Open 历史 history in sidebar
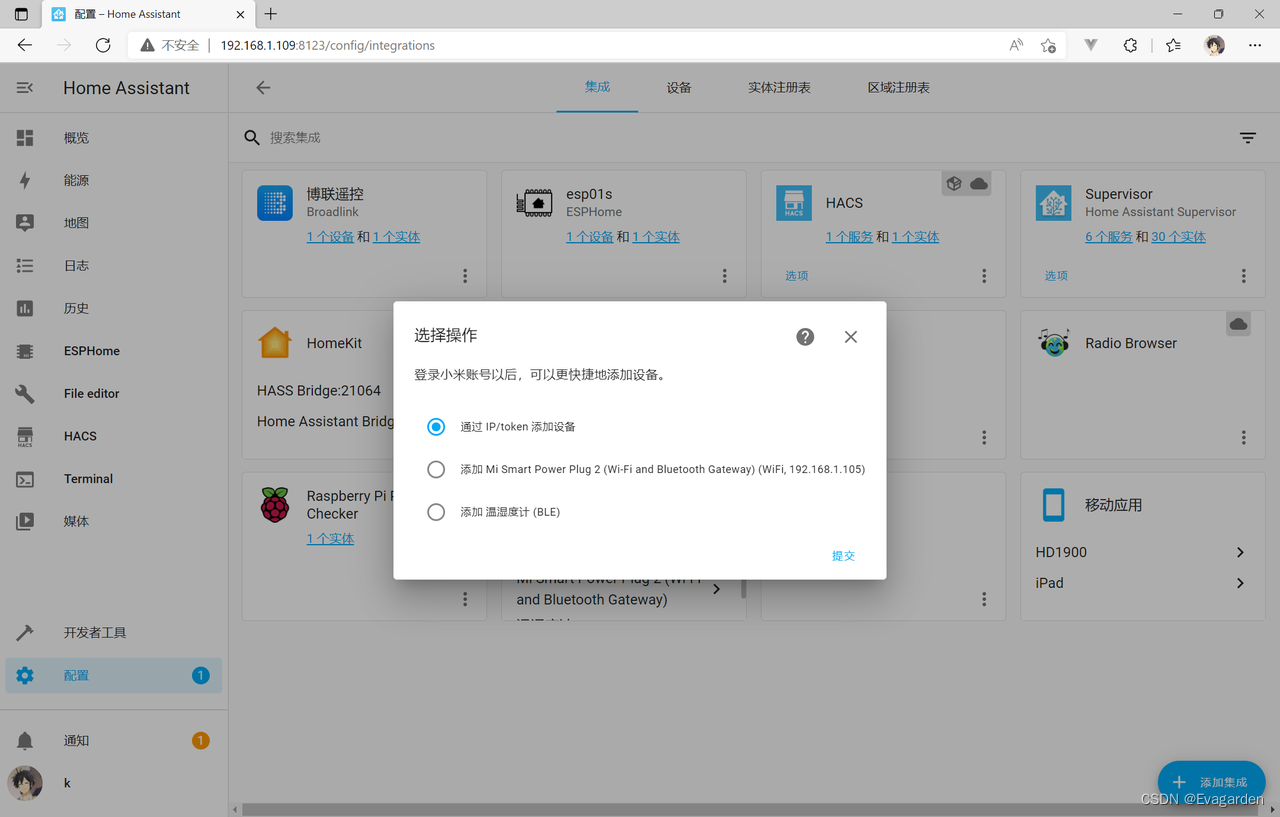The width and height of the screenshot is (1280, 817). [114, 309]
